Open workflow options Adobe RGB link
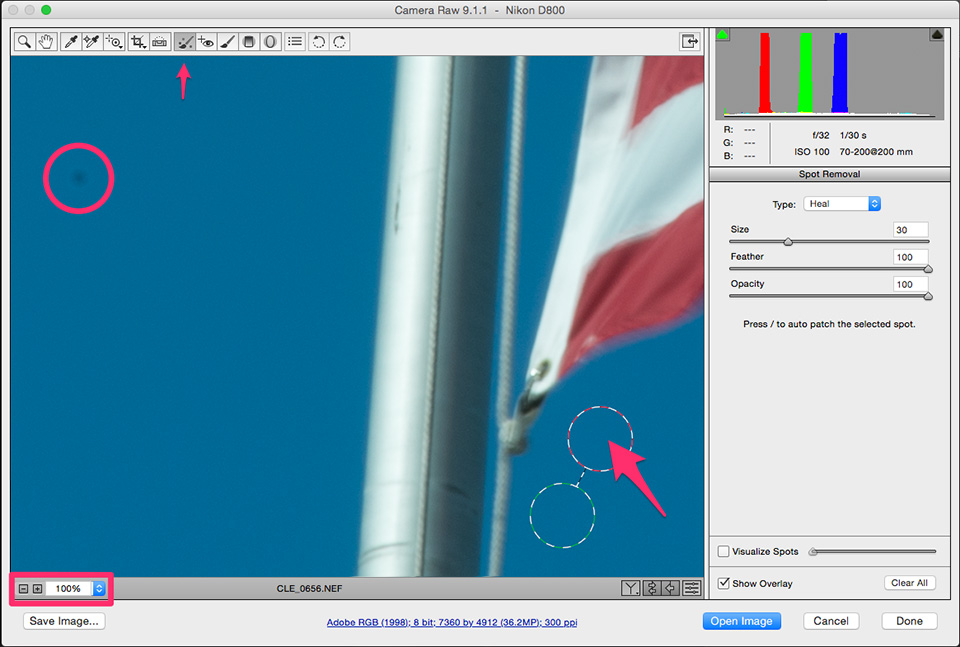The height and width of the screenshot is (647, 960). (452, 622)
